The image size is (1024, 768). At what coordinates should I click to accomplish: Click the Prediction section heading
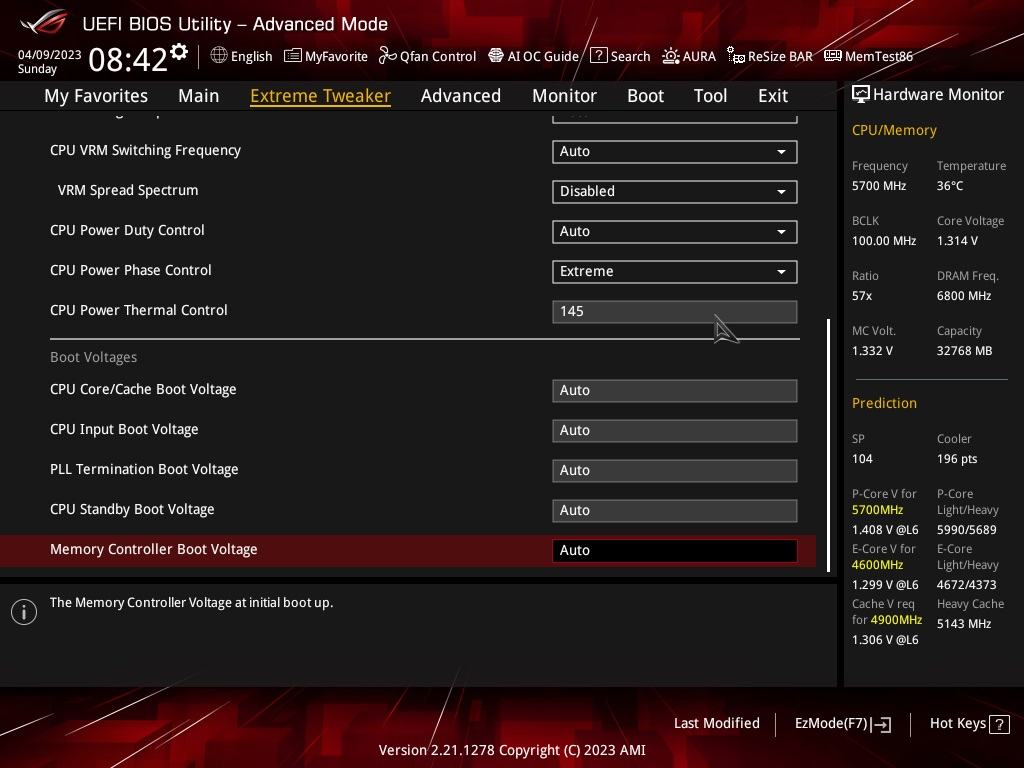click(x=884, y=403)
